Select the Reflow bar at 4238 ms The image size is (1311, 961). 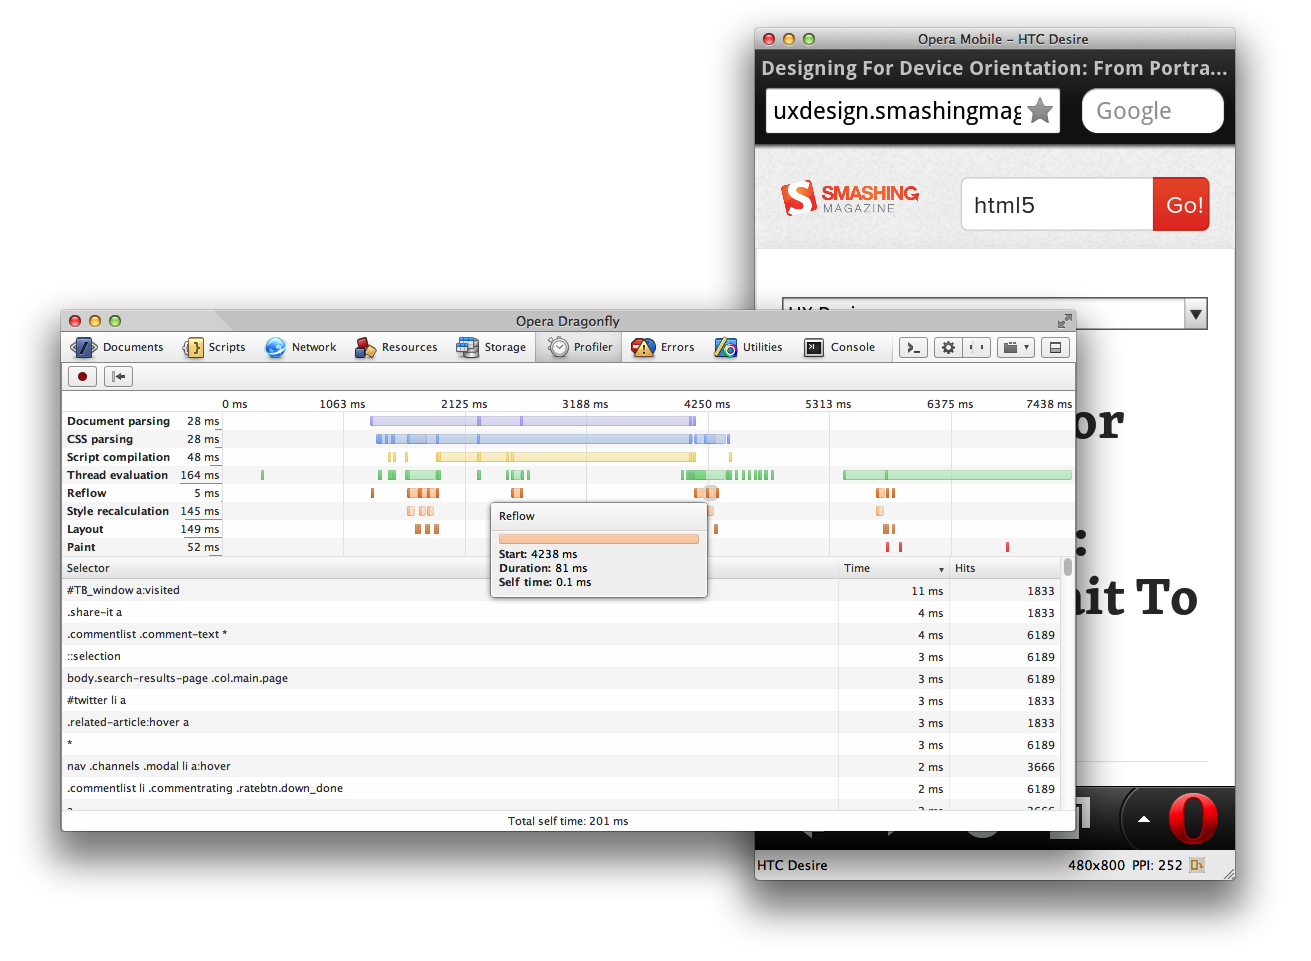click(709, 493)
